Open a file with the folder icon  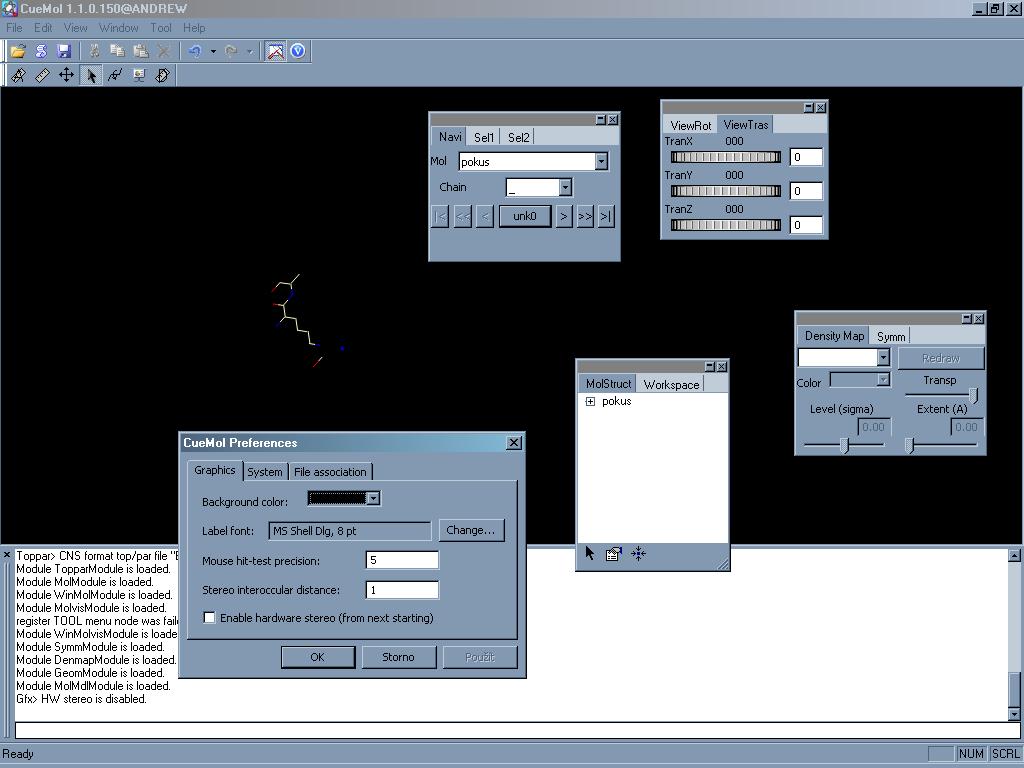(18, 51)
